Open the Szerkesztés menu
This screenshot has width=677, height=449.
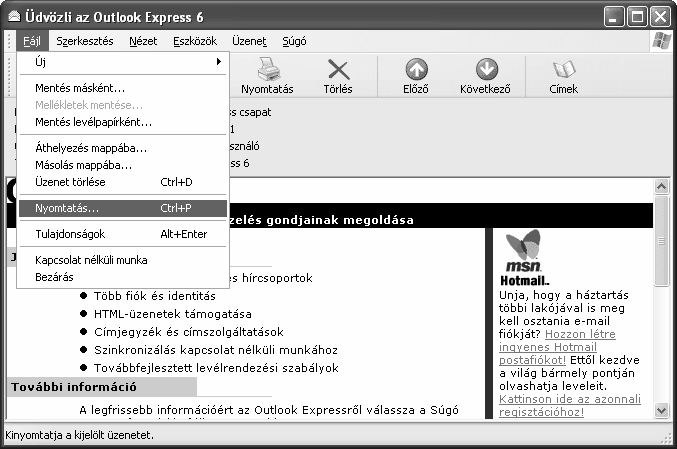(x=85, y=41)
